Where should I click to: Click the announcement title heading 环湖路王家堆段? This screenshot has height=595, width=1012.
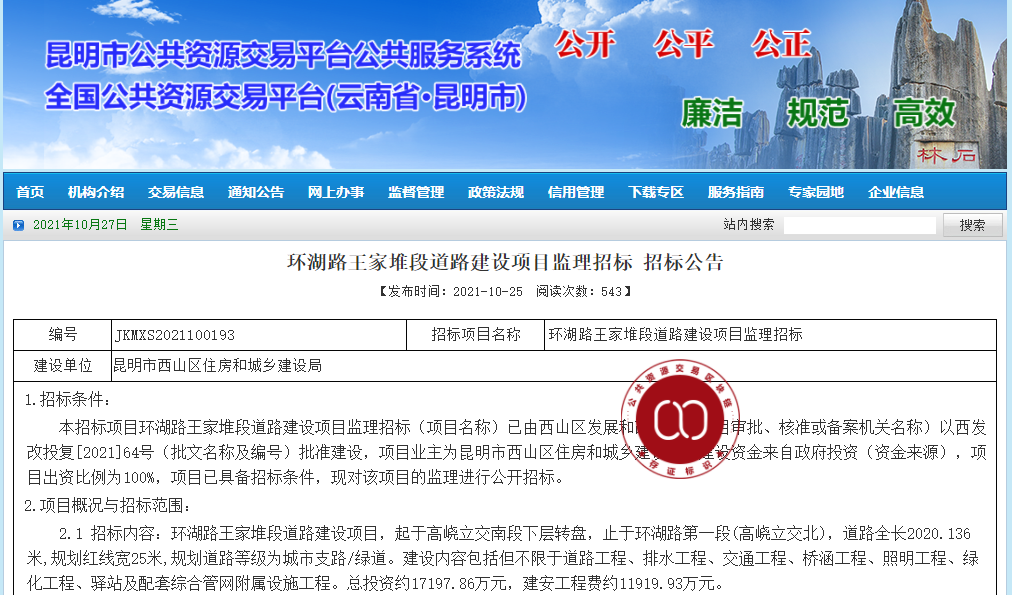pos(505,264)
